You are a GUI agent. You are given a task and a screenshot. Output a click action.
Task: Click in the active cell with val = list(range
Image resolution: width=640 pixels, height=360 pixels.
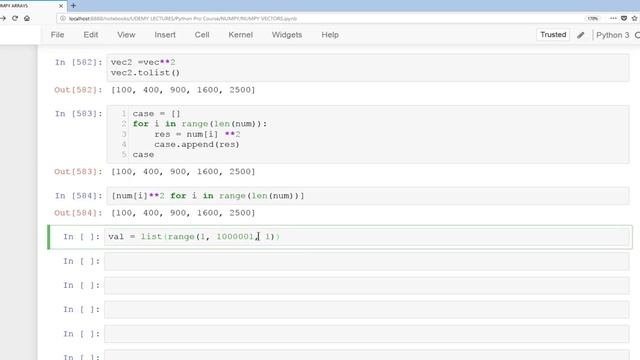click(366, 237)
